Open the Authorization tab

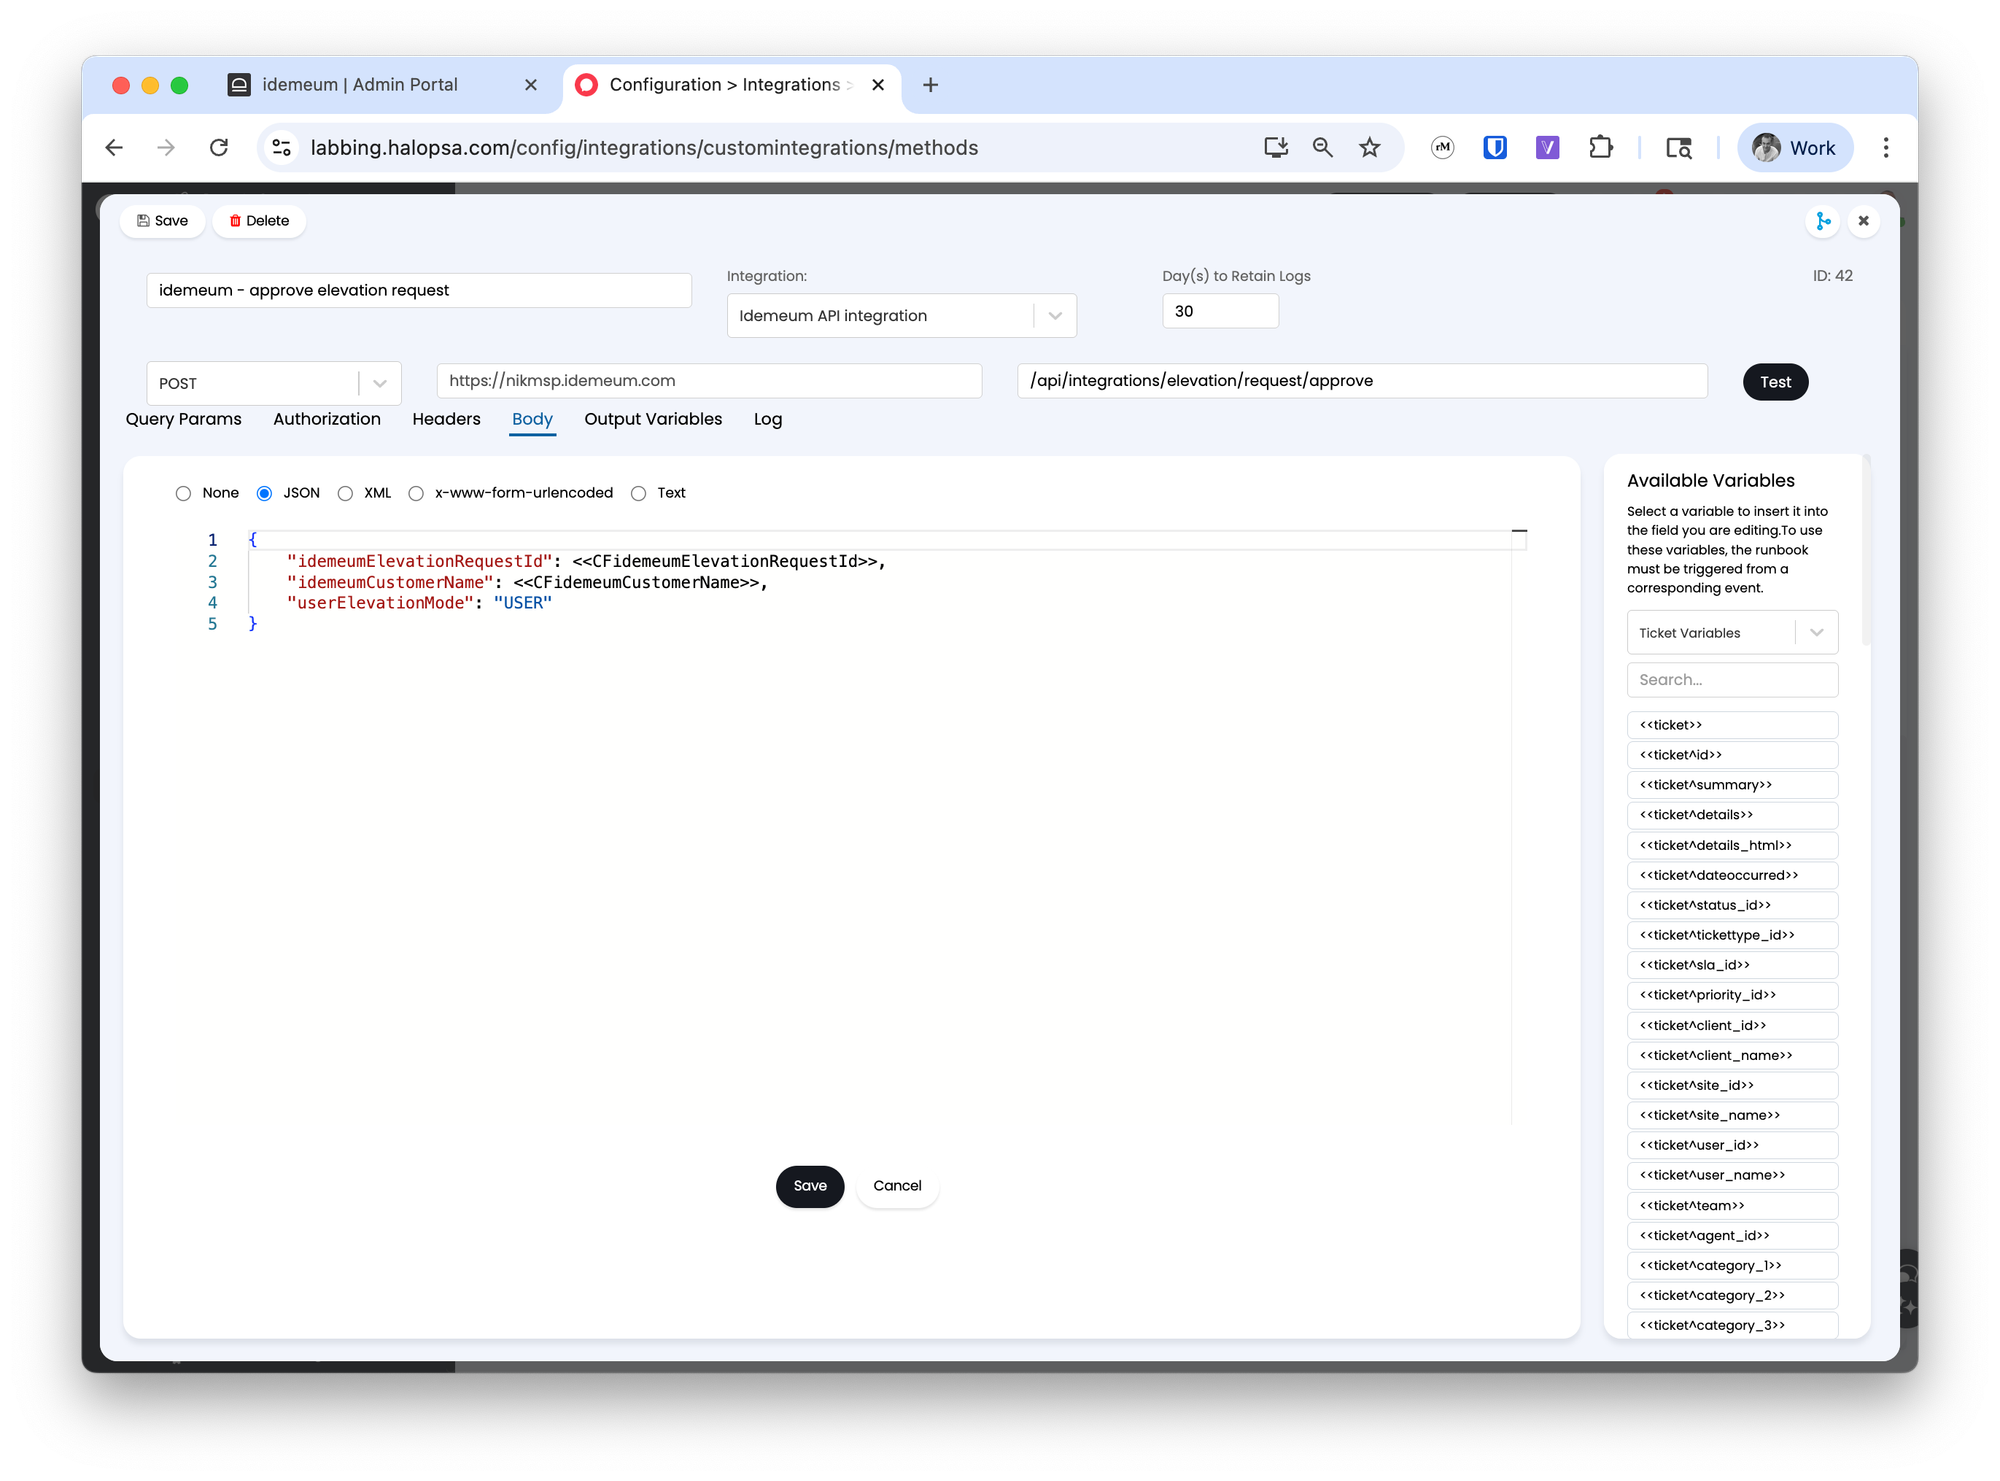point(327,419)
